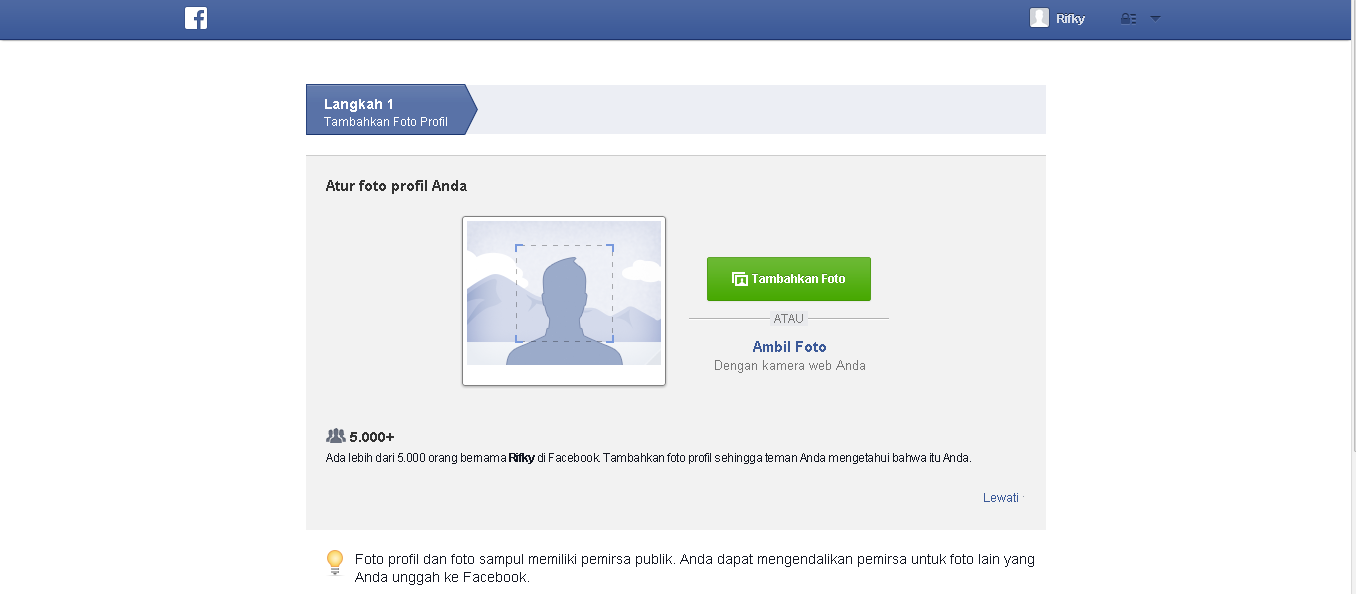Open Rifky's profile avatar thumbnail
This screenshot has height=594, width=1356.
coord(1040,18)
